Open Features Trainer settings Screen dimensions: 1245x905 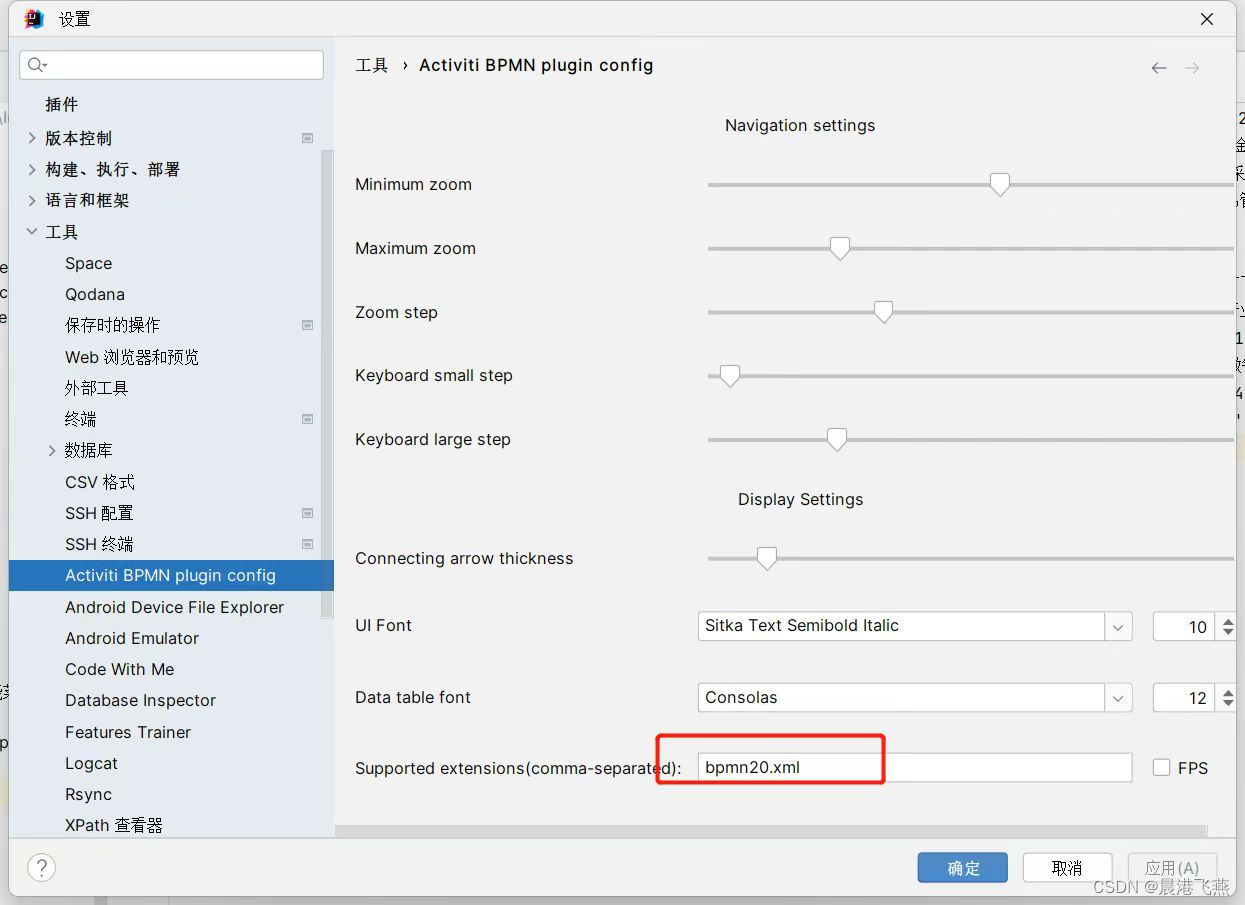[x=128, y=732]
